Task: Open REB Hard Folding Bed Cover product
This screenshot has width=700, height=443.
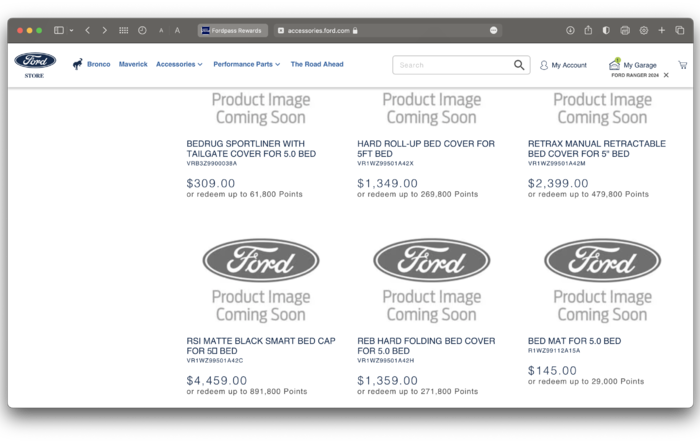Action: 426,346
